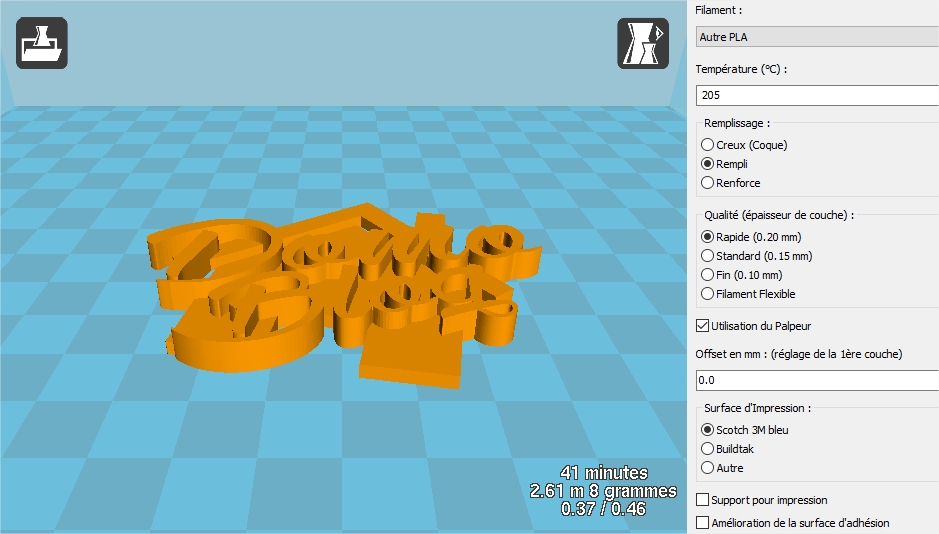Image resolution: width=939 pixels, height=534 pixels.
Task: Choose Standard (0.15 mm) quality
Action: [708, 256]
